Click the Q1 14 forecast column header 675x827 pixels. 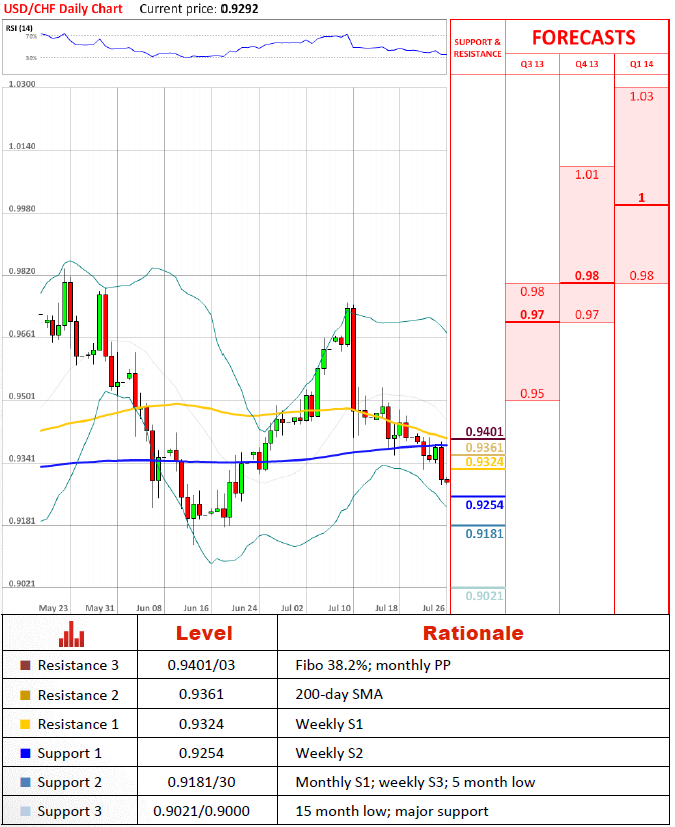641,64
